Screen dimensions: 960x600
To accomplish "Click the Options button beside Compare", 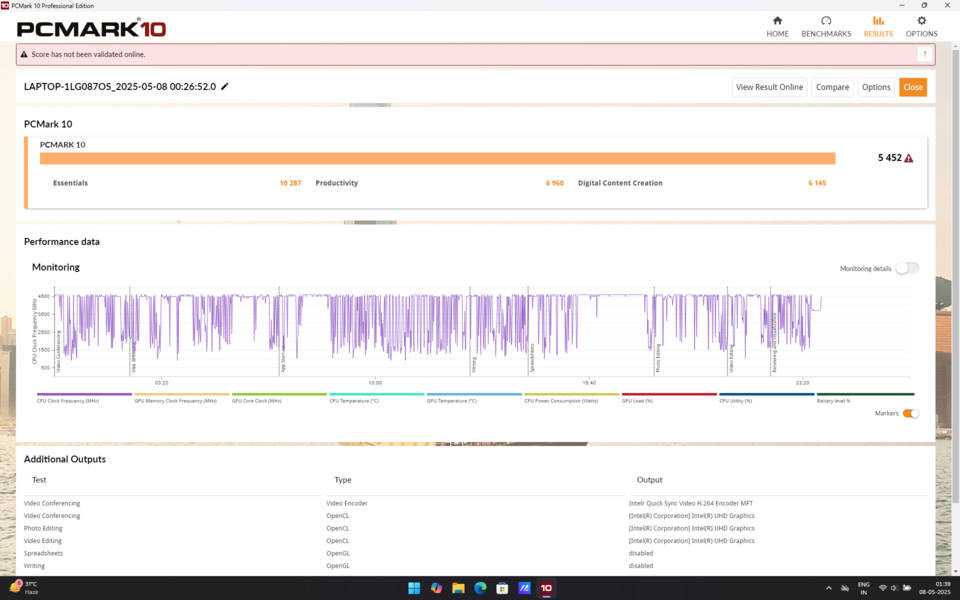I will [876, 87].
